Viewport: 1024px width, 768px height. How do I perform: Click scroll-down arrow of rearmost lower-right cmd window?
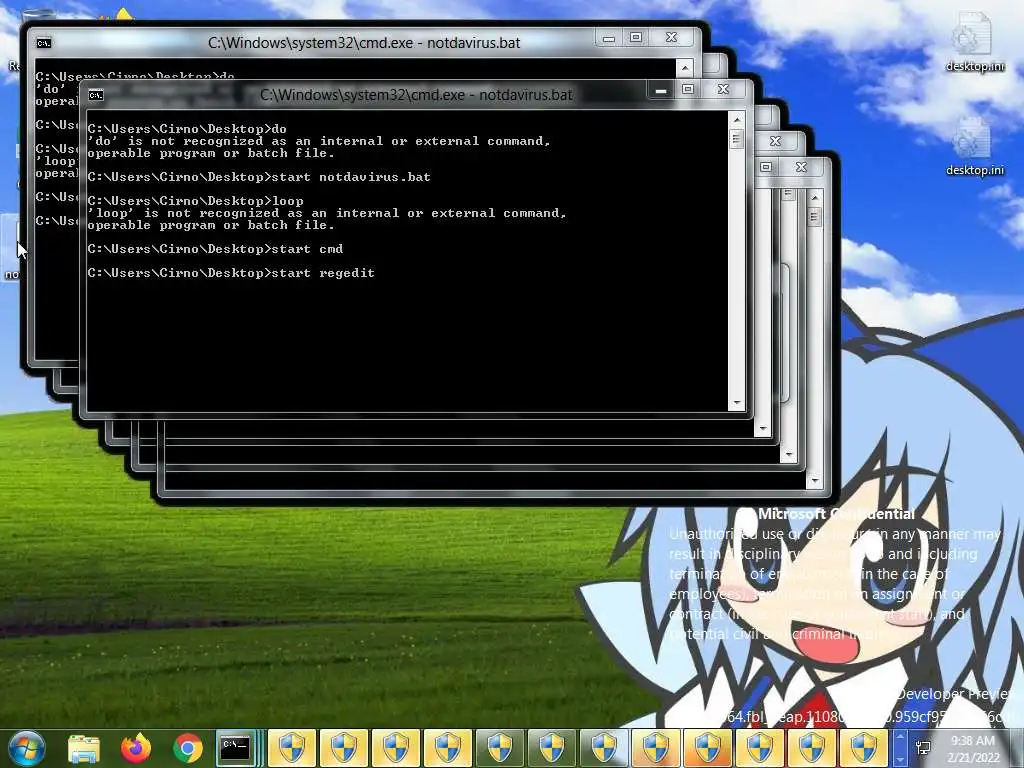pyautogui.click(x=814, y=481)
